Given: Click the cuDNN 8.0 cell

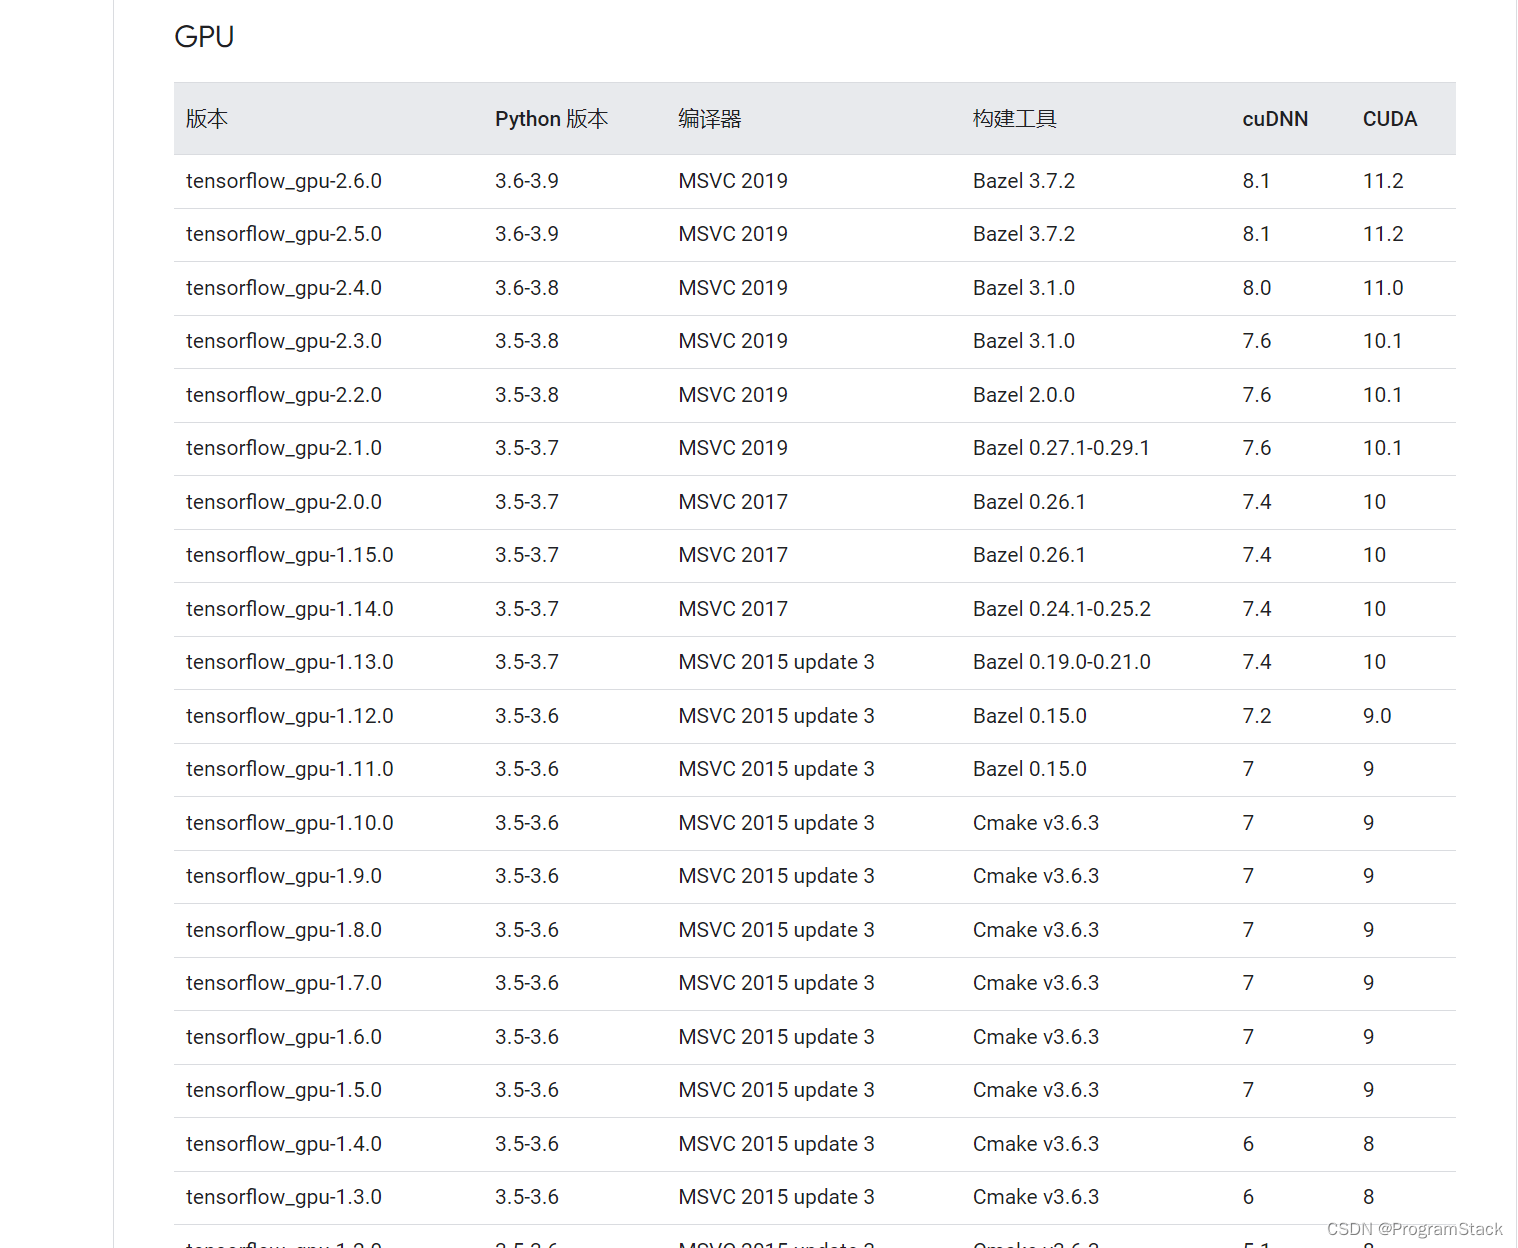Looking at the screenshot, I should (1257, 288).
